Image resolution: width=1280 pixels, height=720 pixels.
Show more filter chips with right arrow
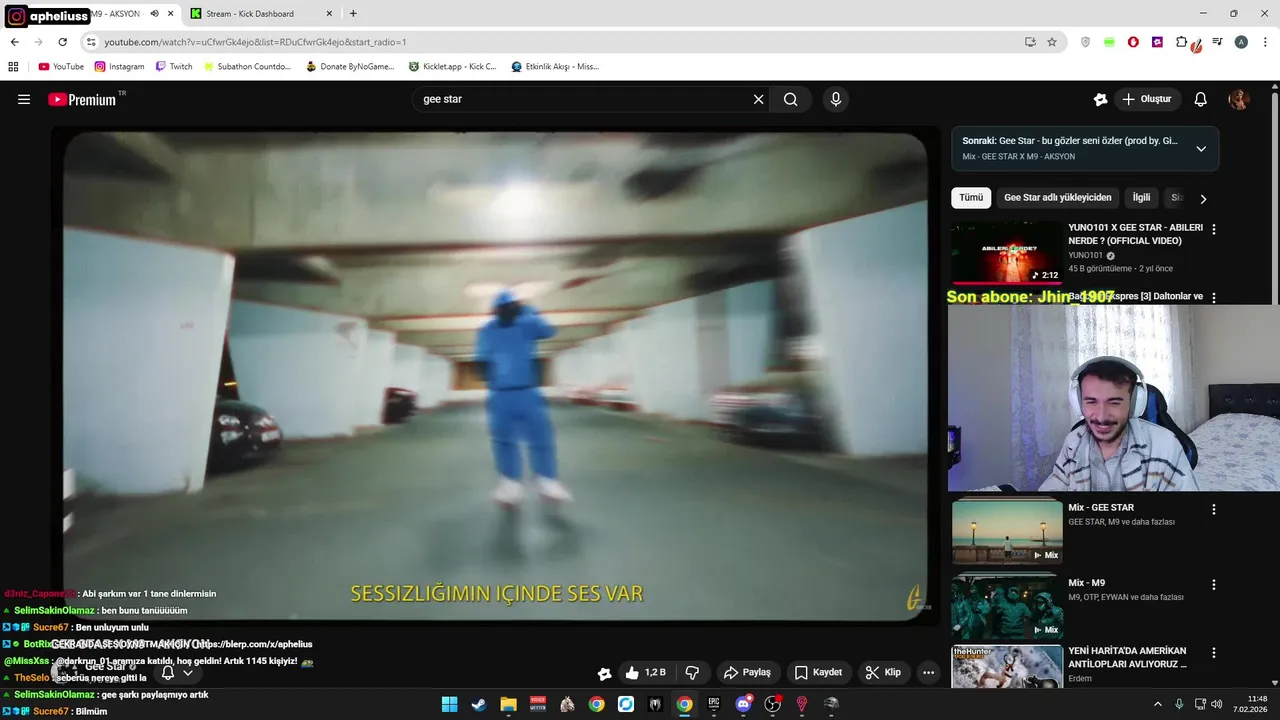[1203, 199]
